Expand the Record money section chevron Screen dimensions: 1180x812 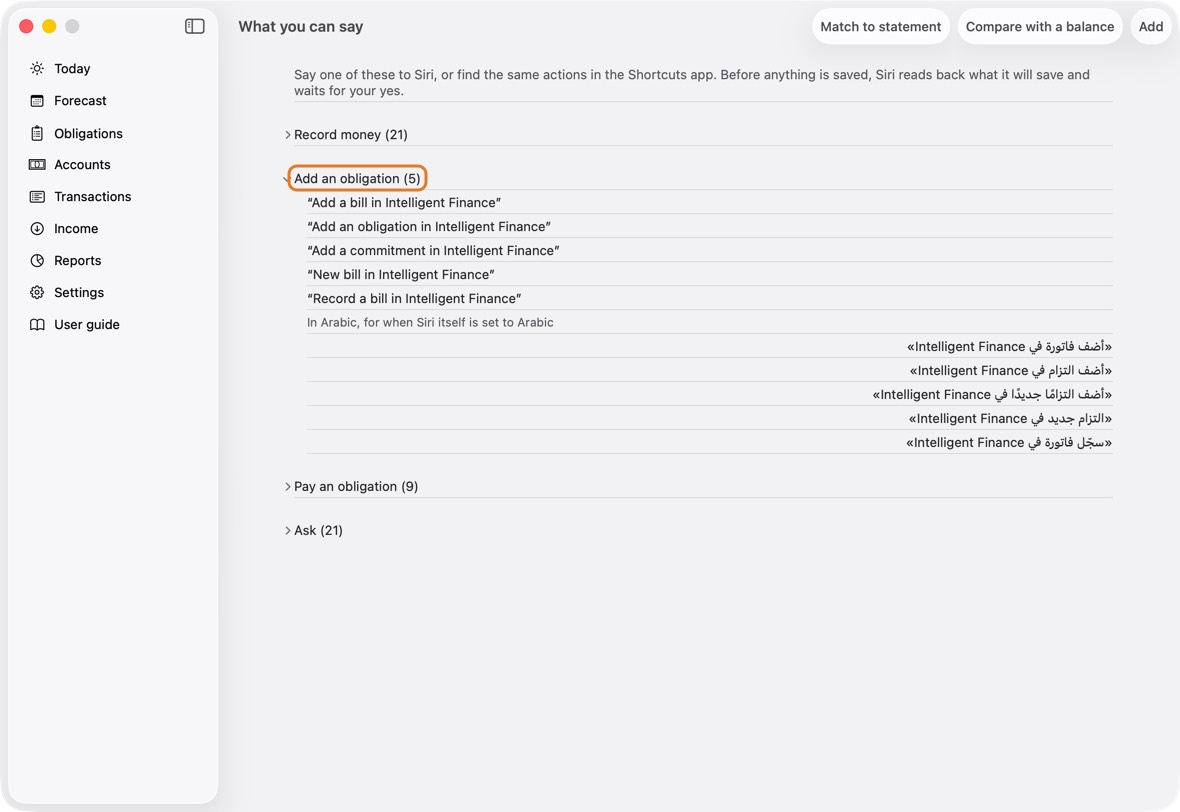coord(287,135)
